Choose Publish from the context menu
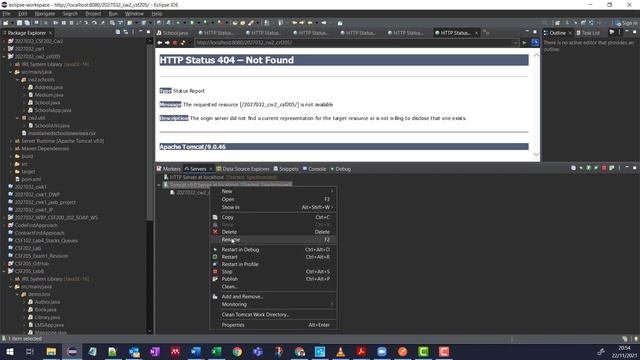 pyautogui.click(x=273, y=279)
